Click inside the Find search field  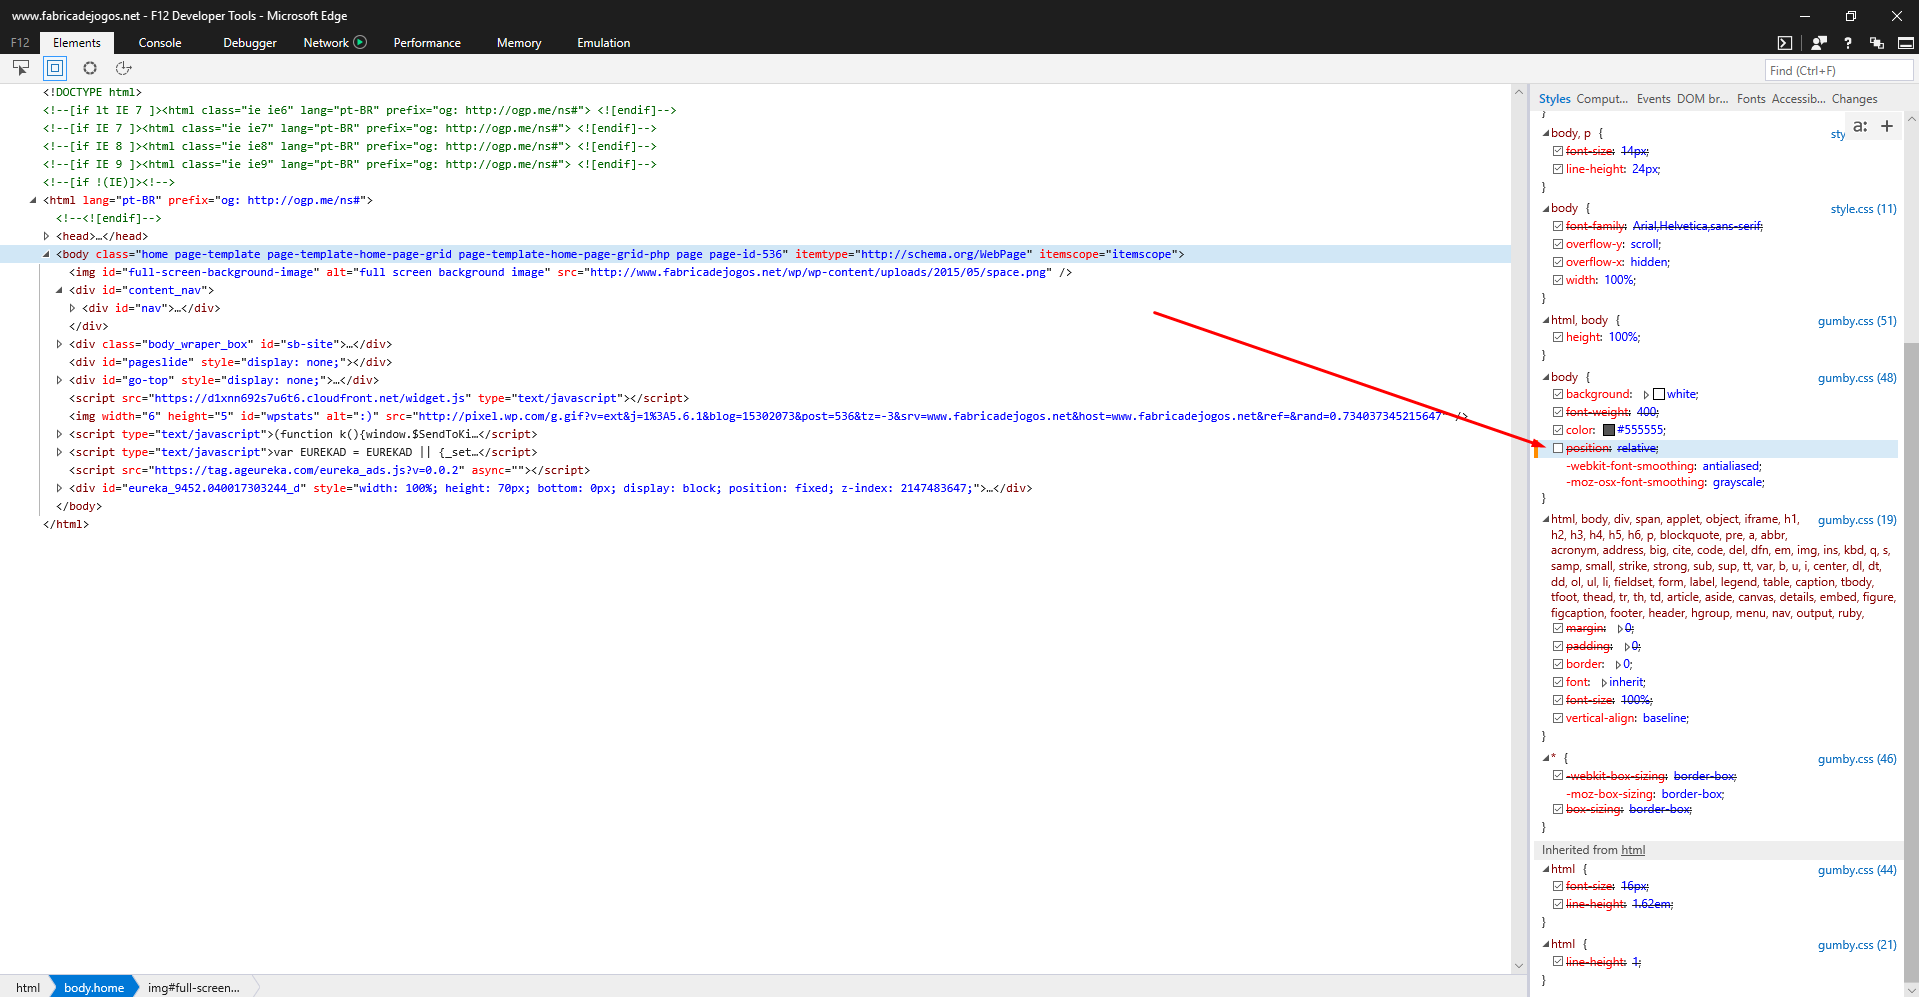[1838, 70]
